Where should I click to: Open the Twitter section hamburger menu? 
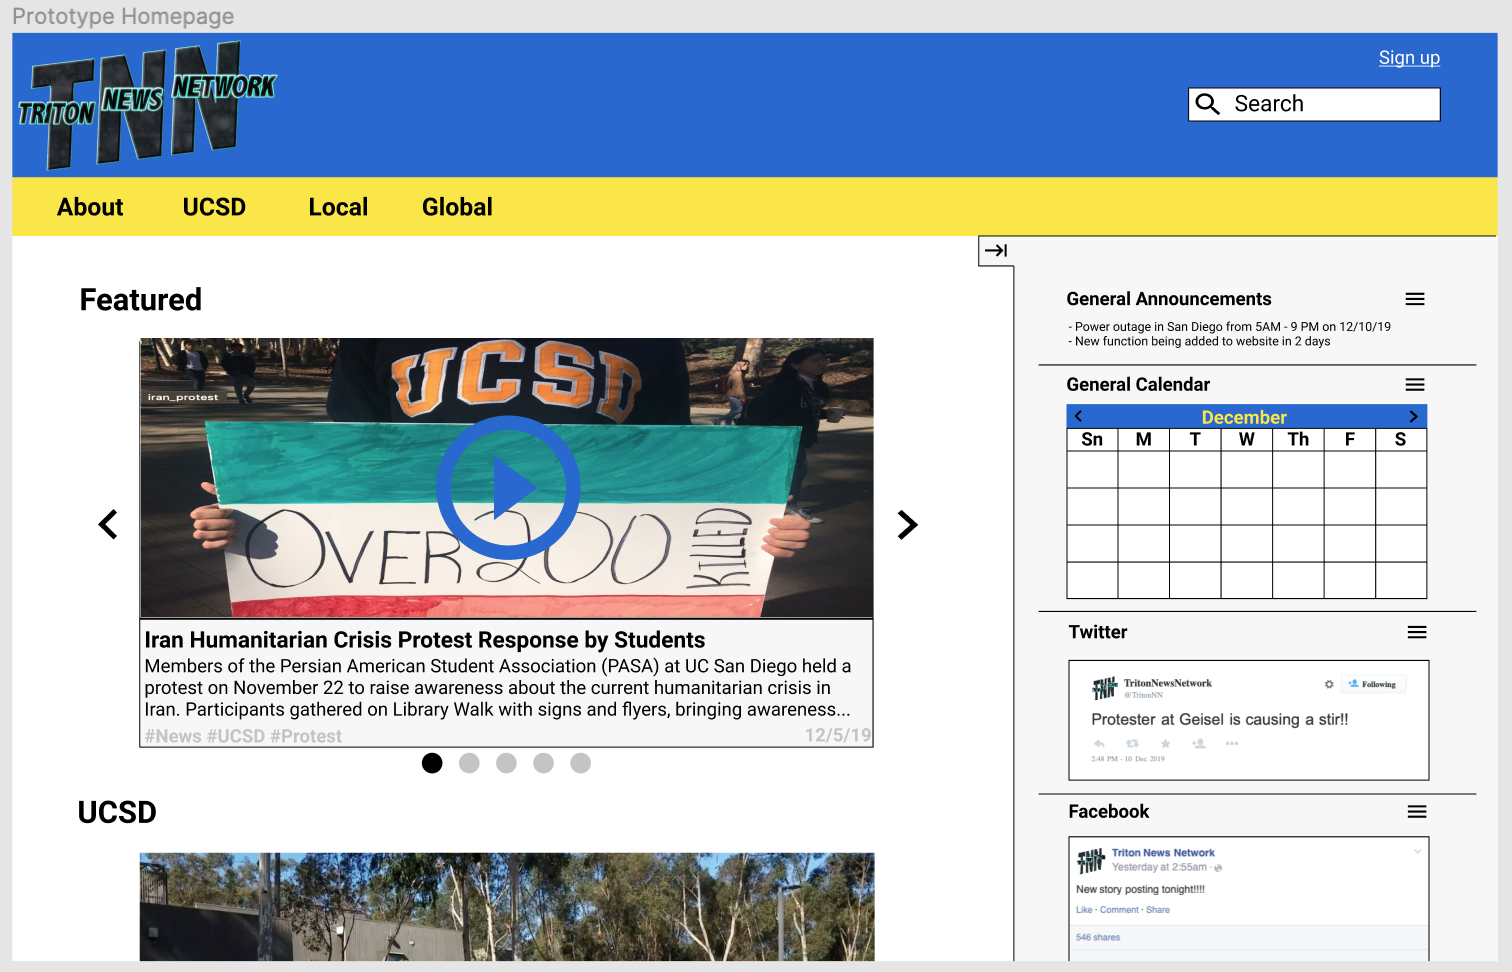pyautogui.click(x=1417, y=632)
